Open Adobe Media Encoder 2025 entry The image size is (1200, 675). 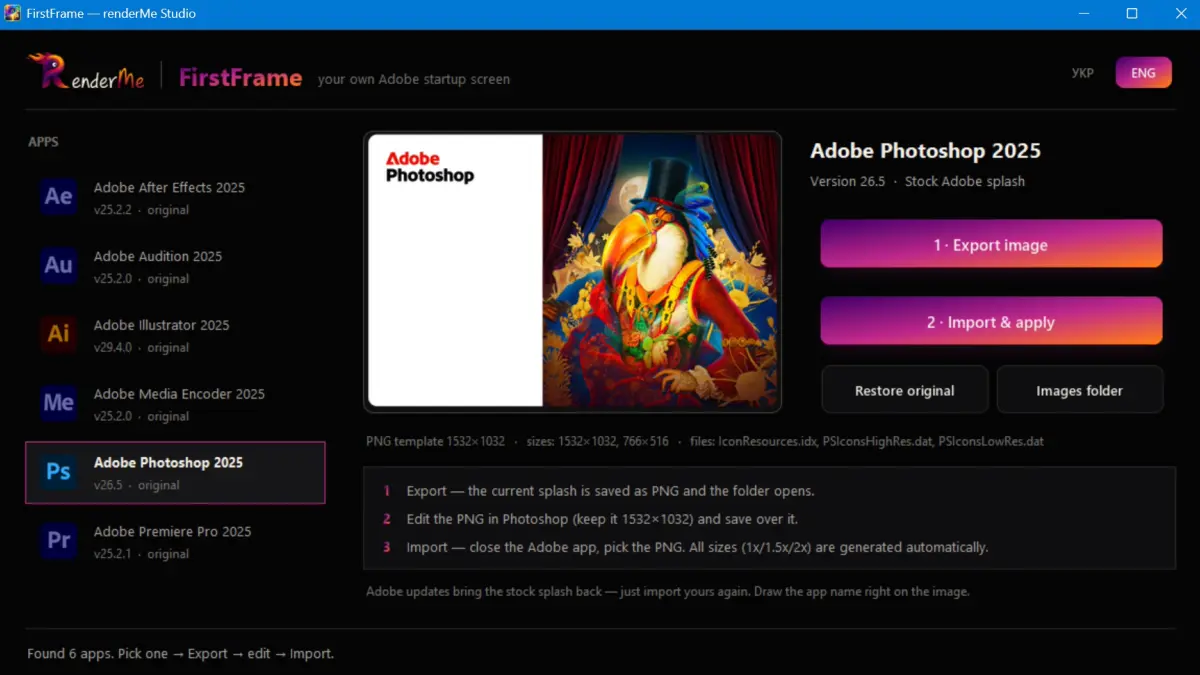(x=175, y=404)
